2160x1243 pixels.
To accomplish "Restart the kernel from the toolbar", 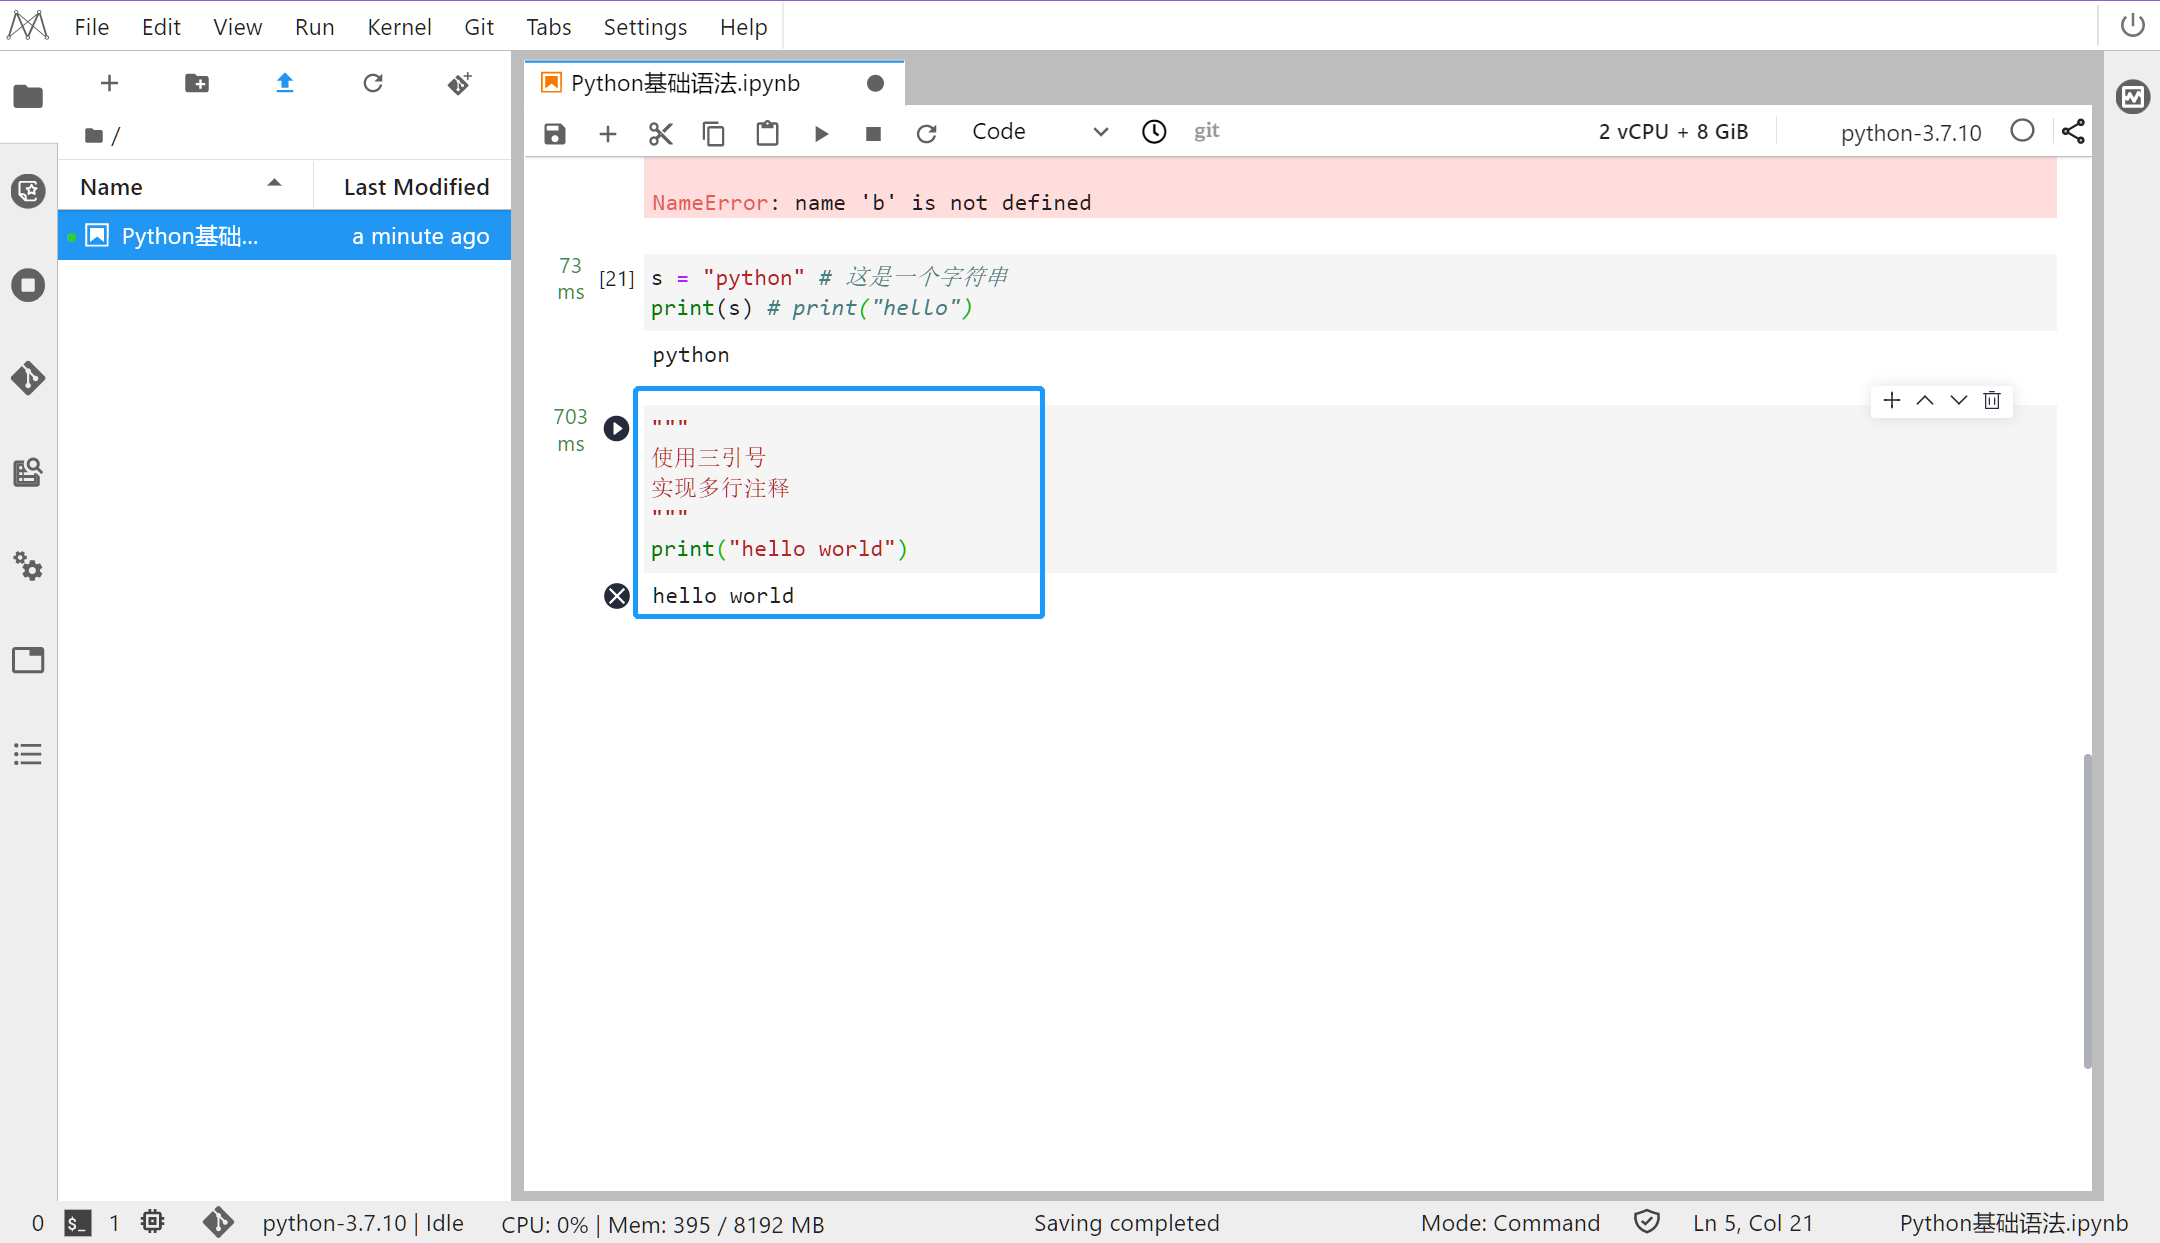I will tap(927, 133).
